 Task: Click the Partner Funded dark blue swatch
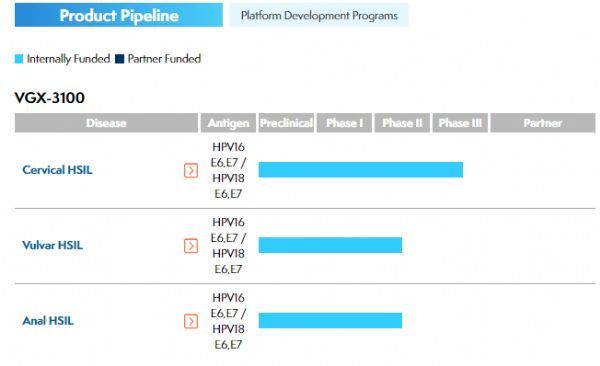[120, 59]
